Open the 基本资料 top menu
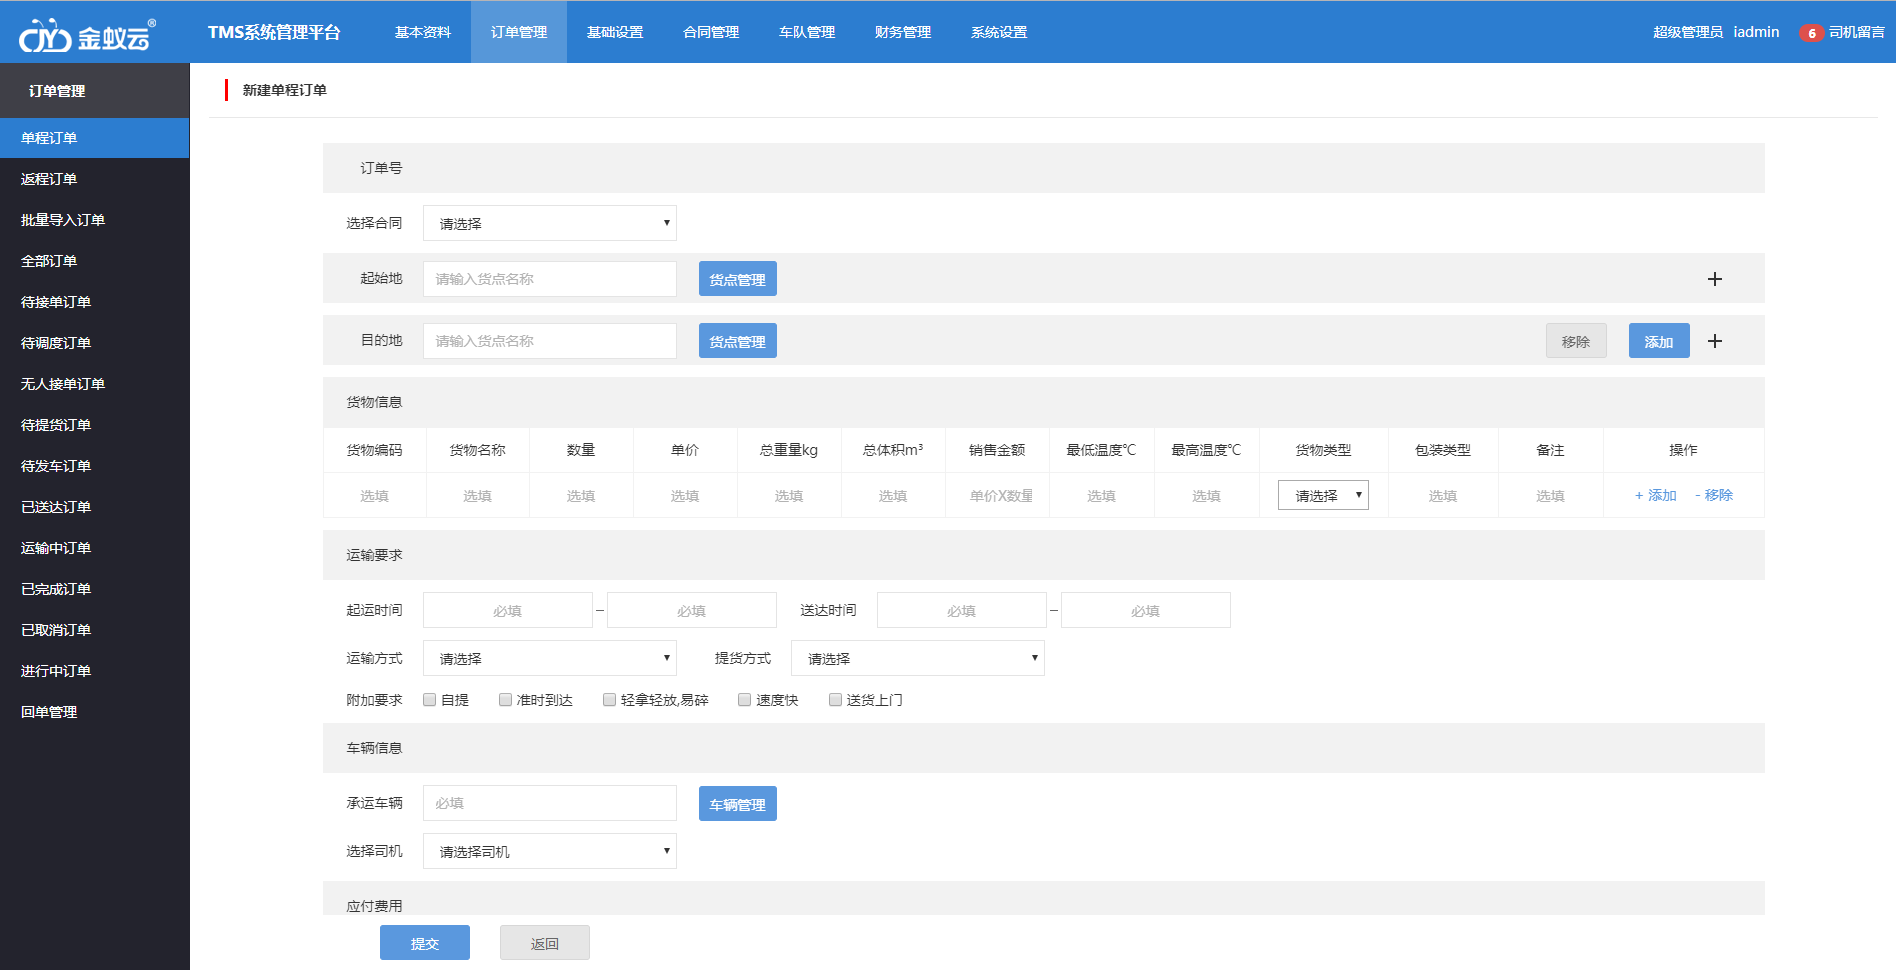The image size is (1896, 970). click(x=423, y=32)
